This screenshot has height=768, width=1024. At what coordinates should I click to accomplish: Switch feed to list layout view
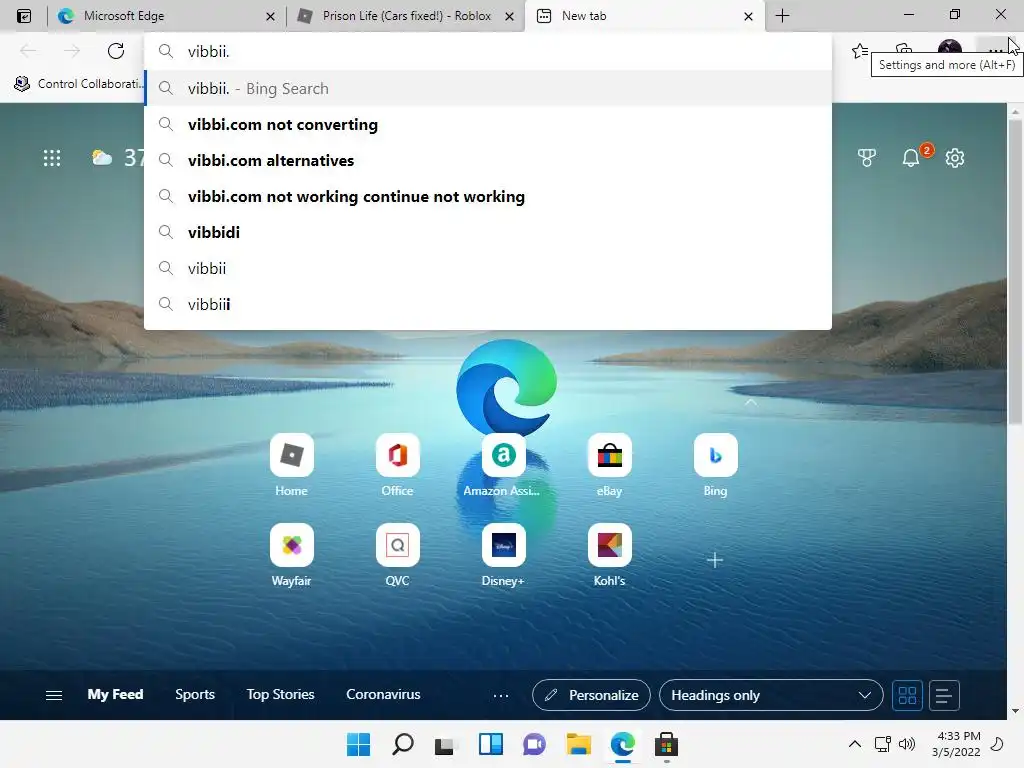click(x=943, y=695)
